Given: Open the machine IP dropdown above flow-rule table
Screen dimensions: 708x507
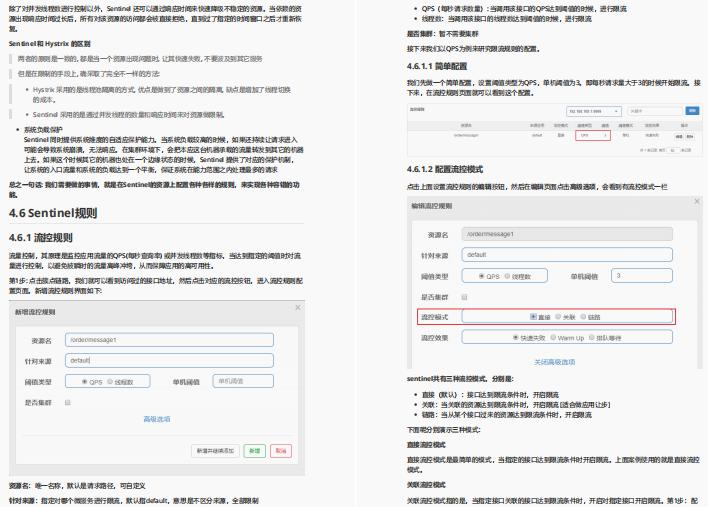Looking at the screenshot, I should pos(594,111).
